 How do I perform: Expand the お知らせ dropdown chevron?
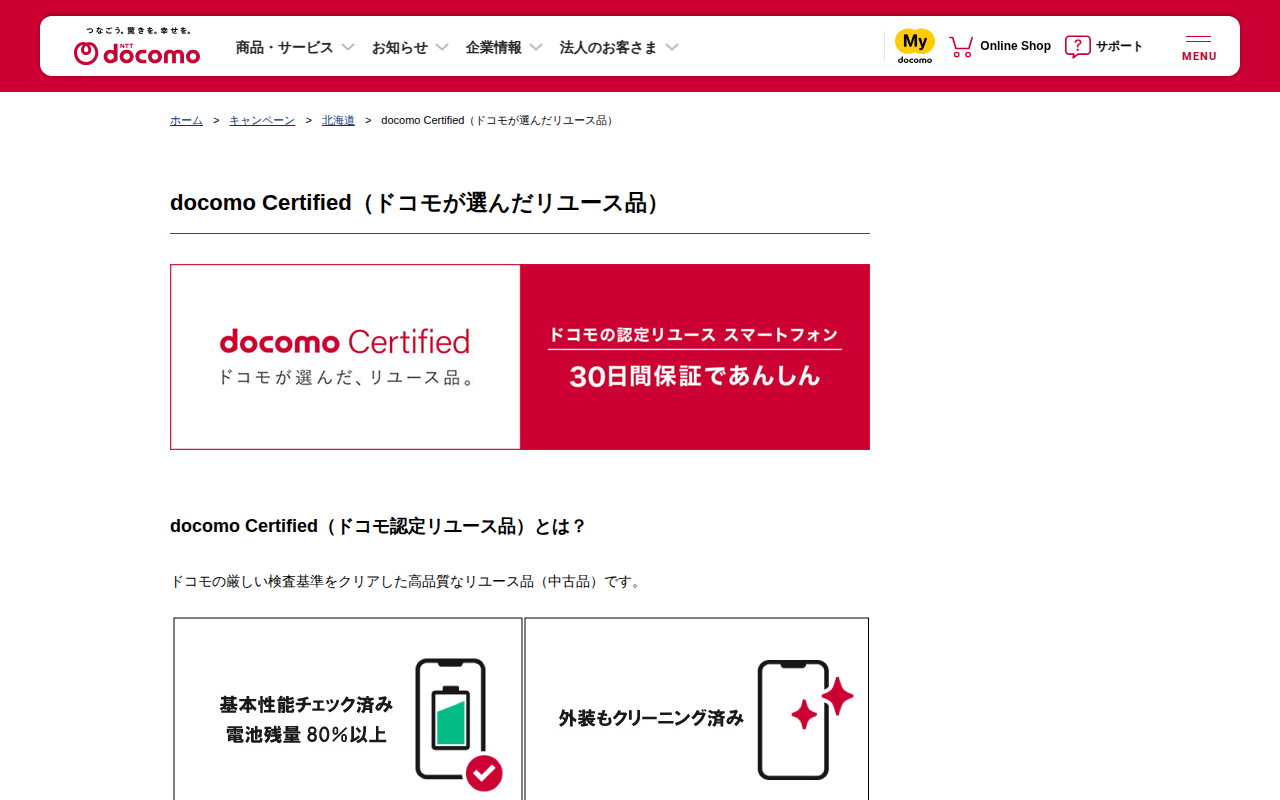pos(442,47)
